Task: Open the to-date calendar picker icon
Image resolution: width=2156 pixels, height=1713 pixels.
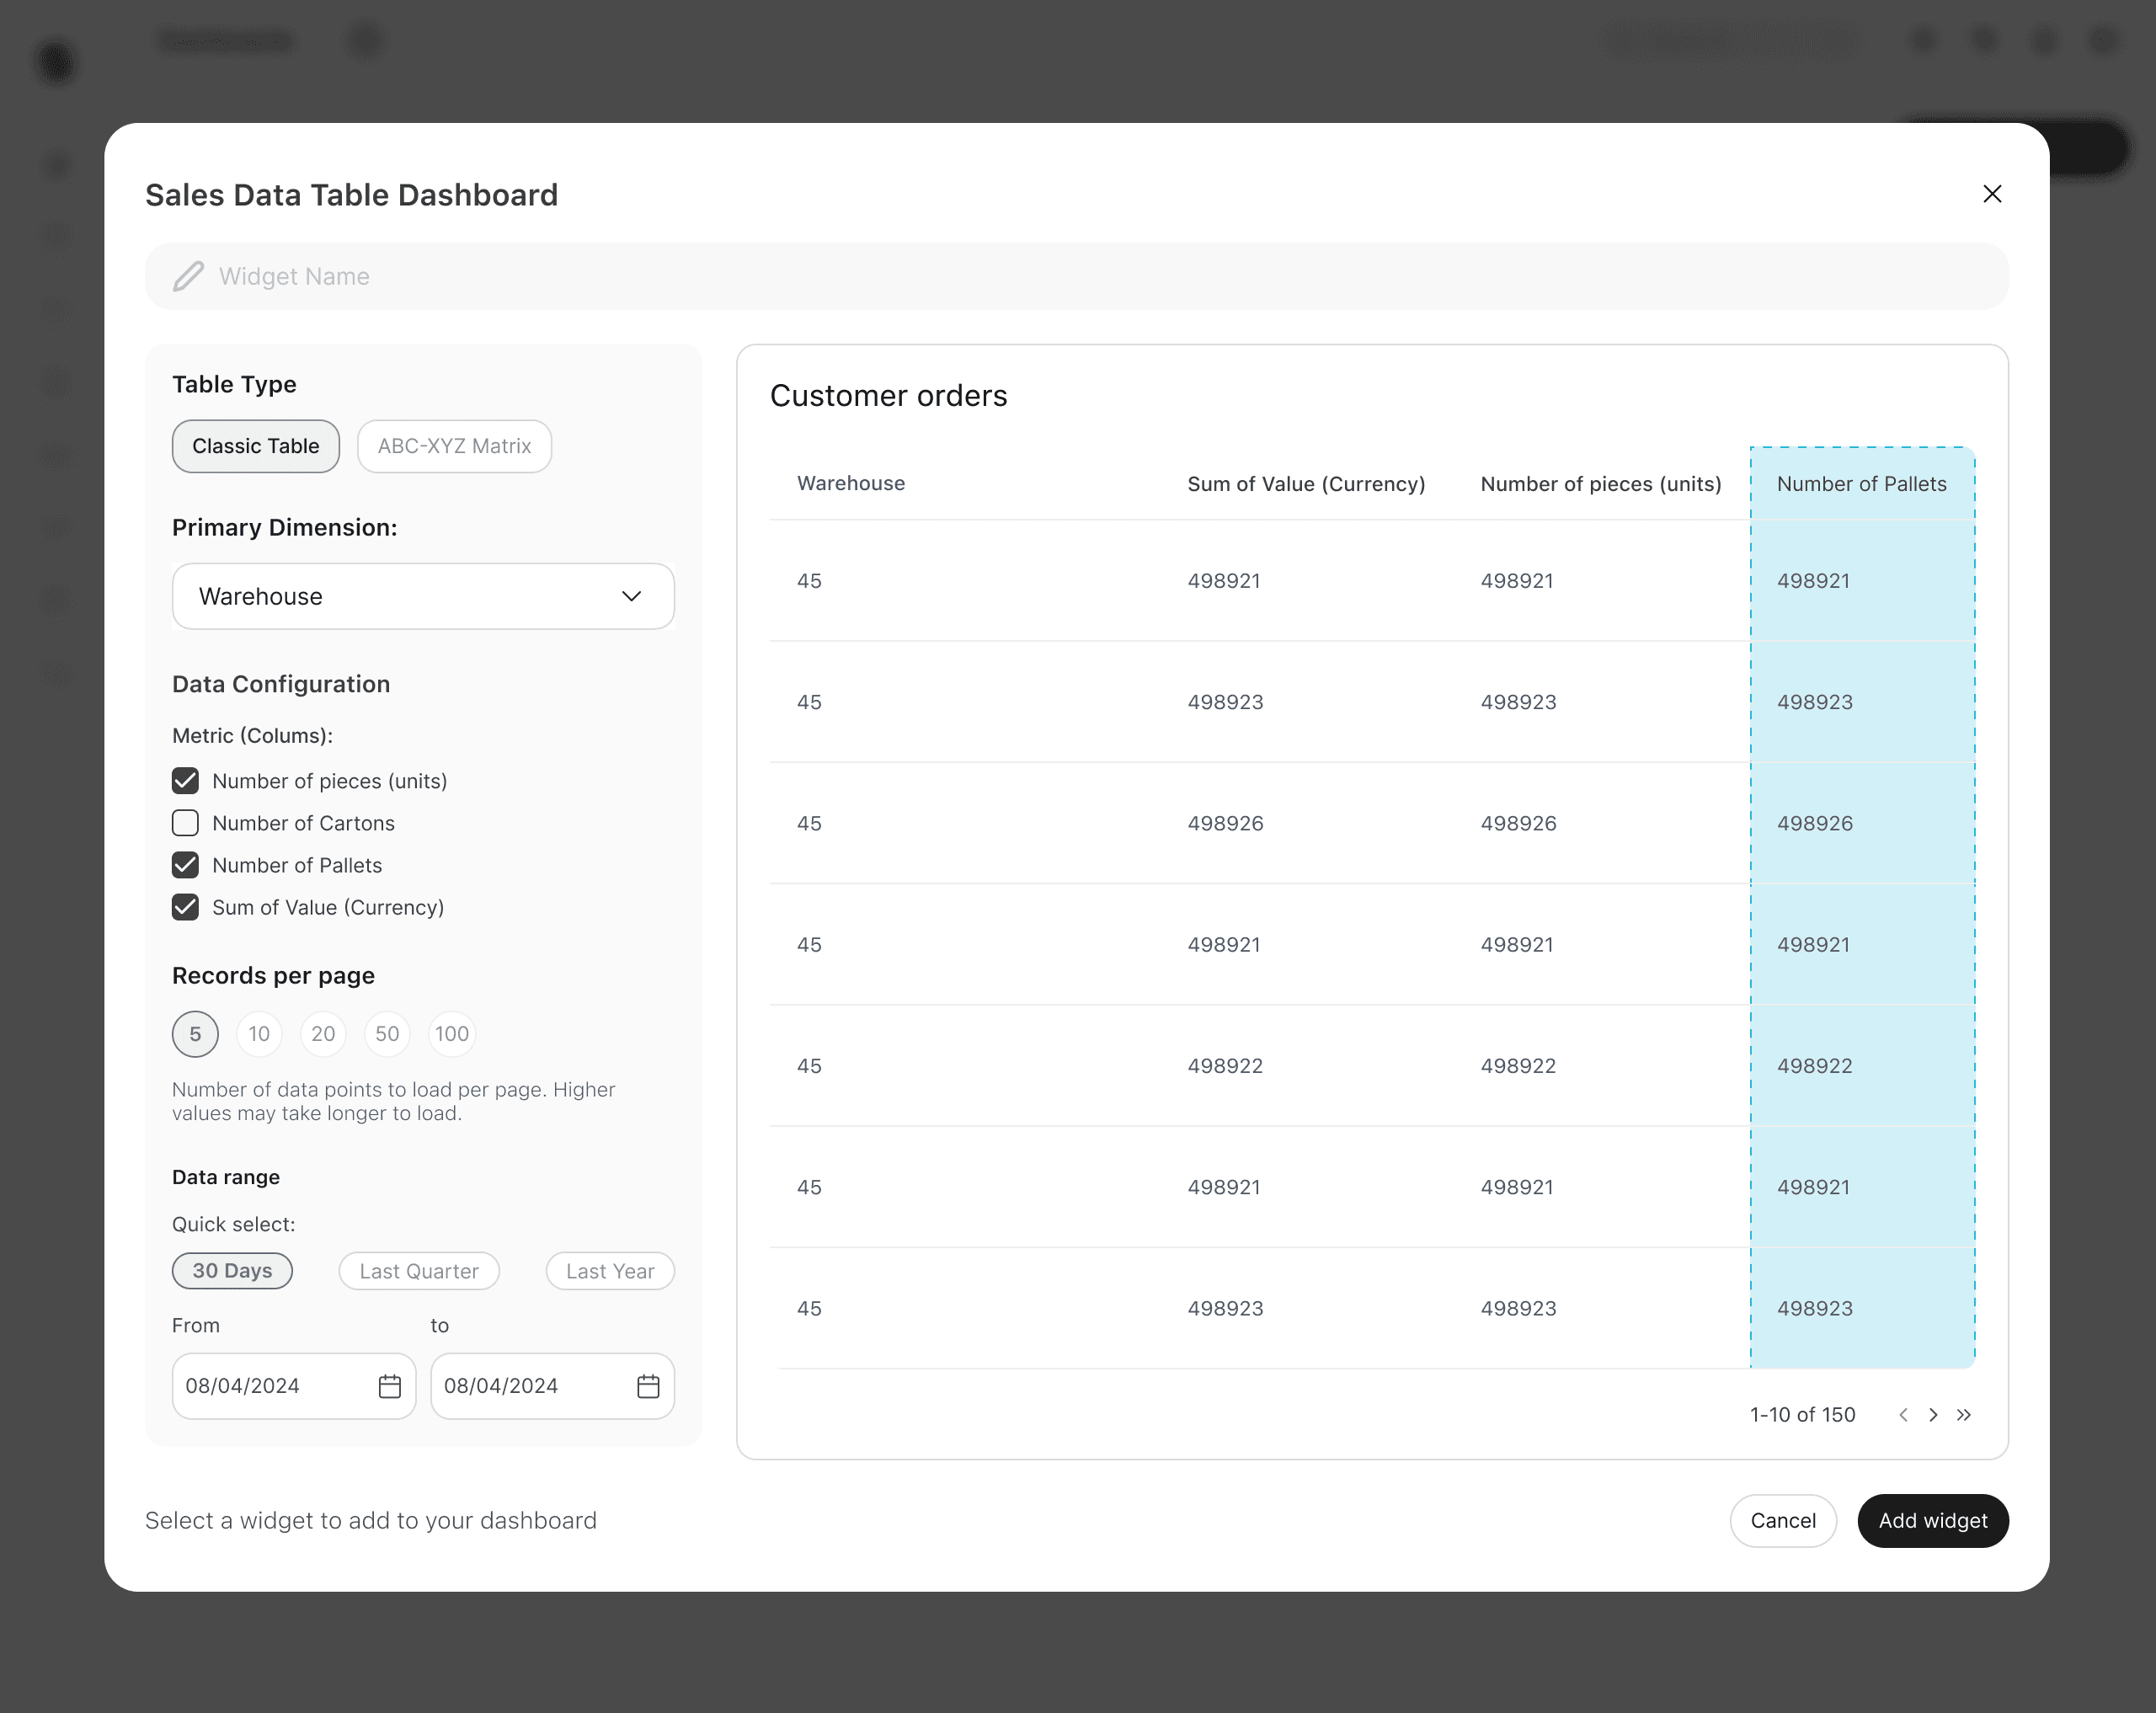Action: (x=648, y=1386)
